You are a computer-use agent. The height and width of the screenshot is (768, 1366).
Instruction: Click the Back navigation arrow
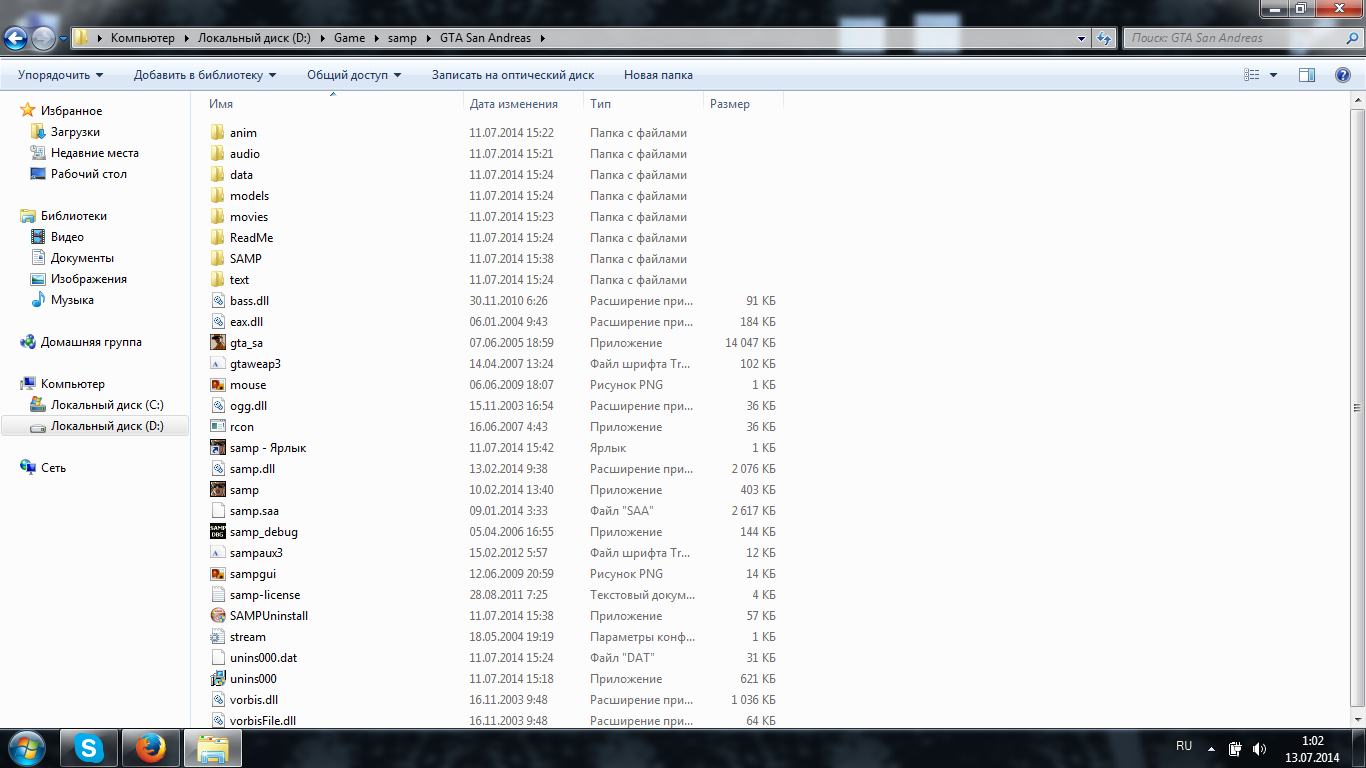point(16,38)
